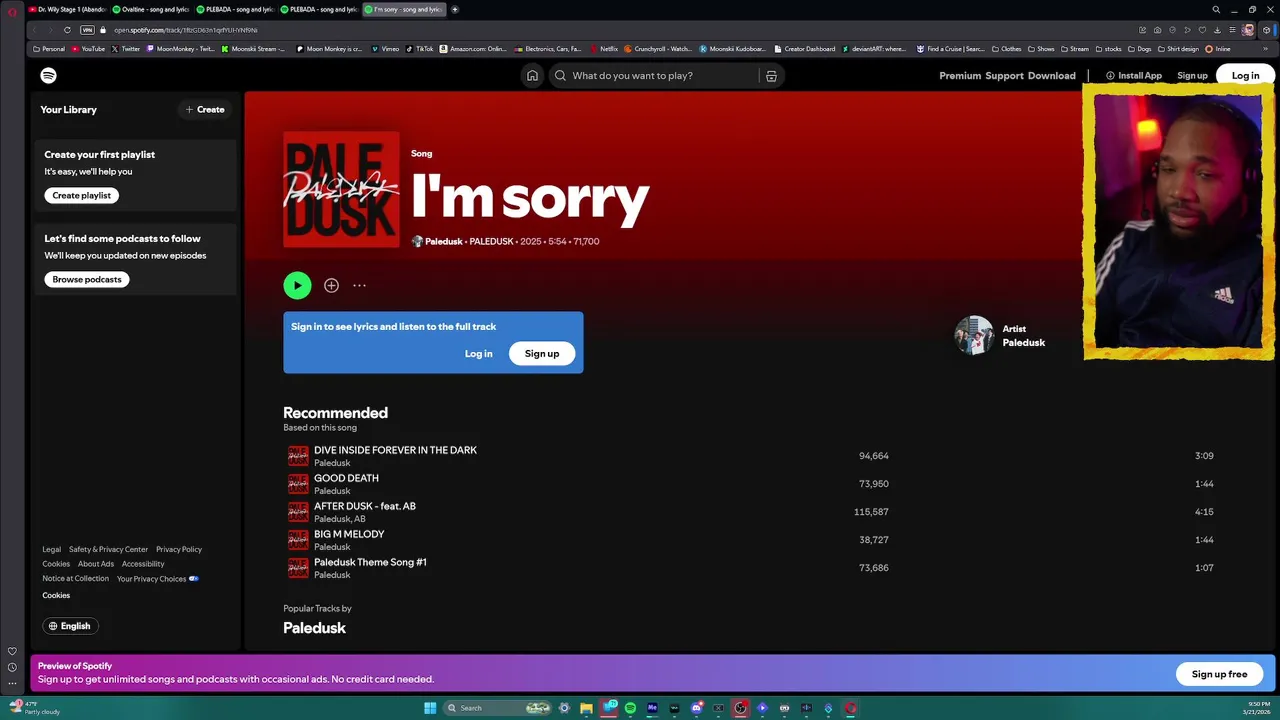Go to Spotify Home via house icon
Viewport: 1280px width, 720px height.
click(532, 75)
